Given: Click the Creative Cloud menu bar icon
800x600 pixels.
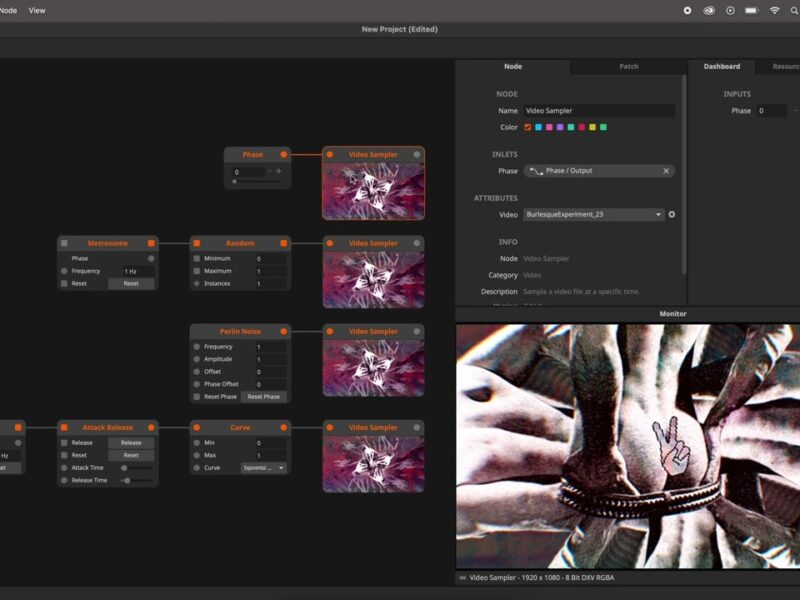Looking at the screenshot, I should point(709,10).
